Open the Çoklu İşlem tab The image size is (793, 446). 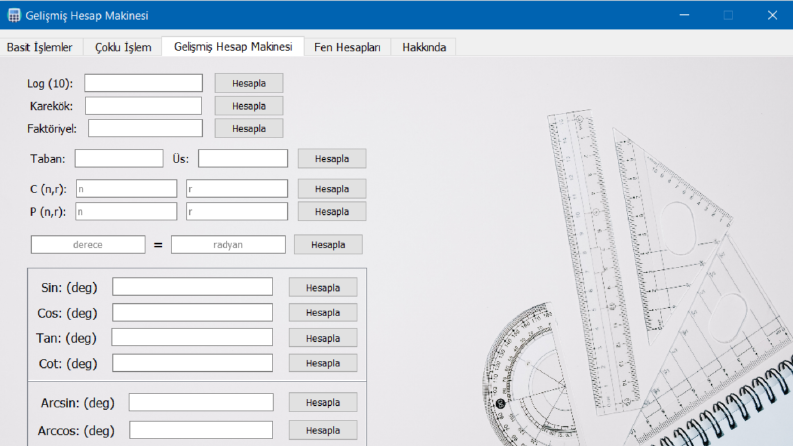(x=123, y=47)
